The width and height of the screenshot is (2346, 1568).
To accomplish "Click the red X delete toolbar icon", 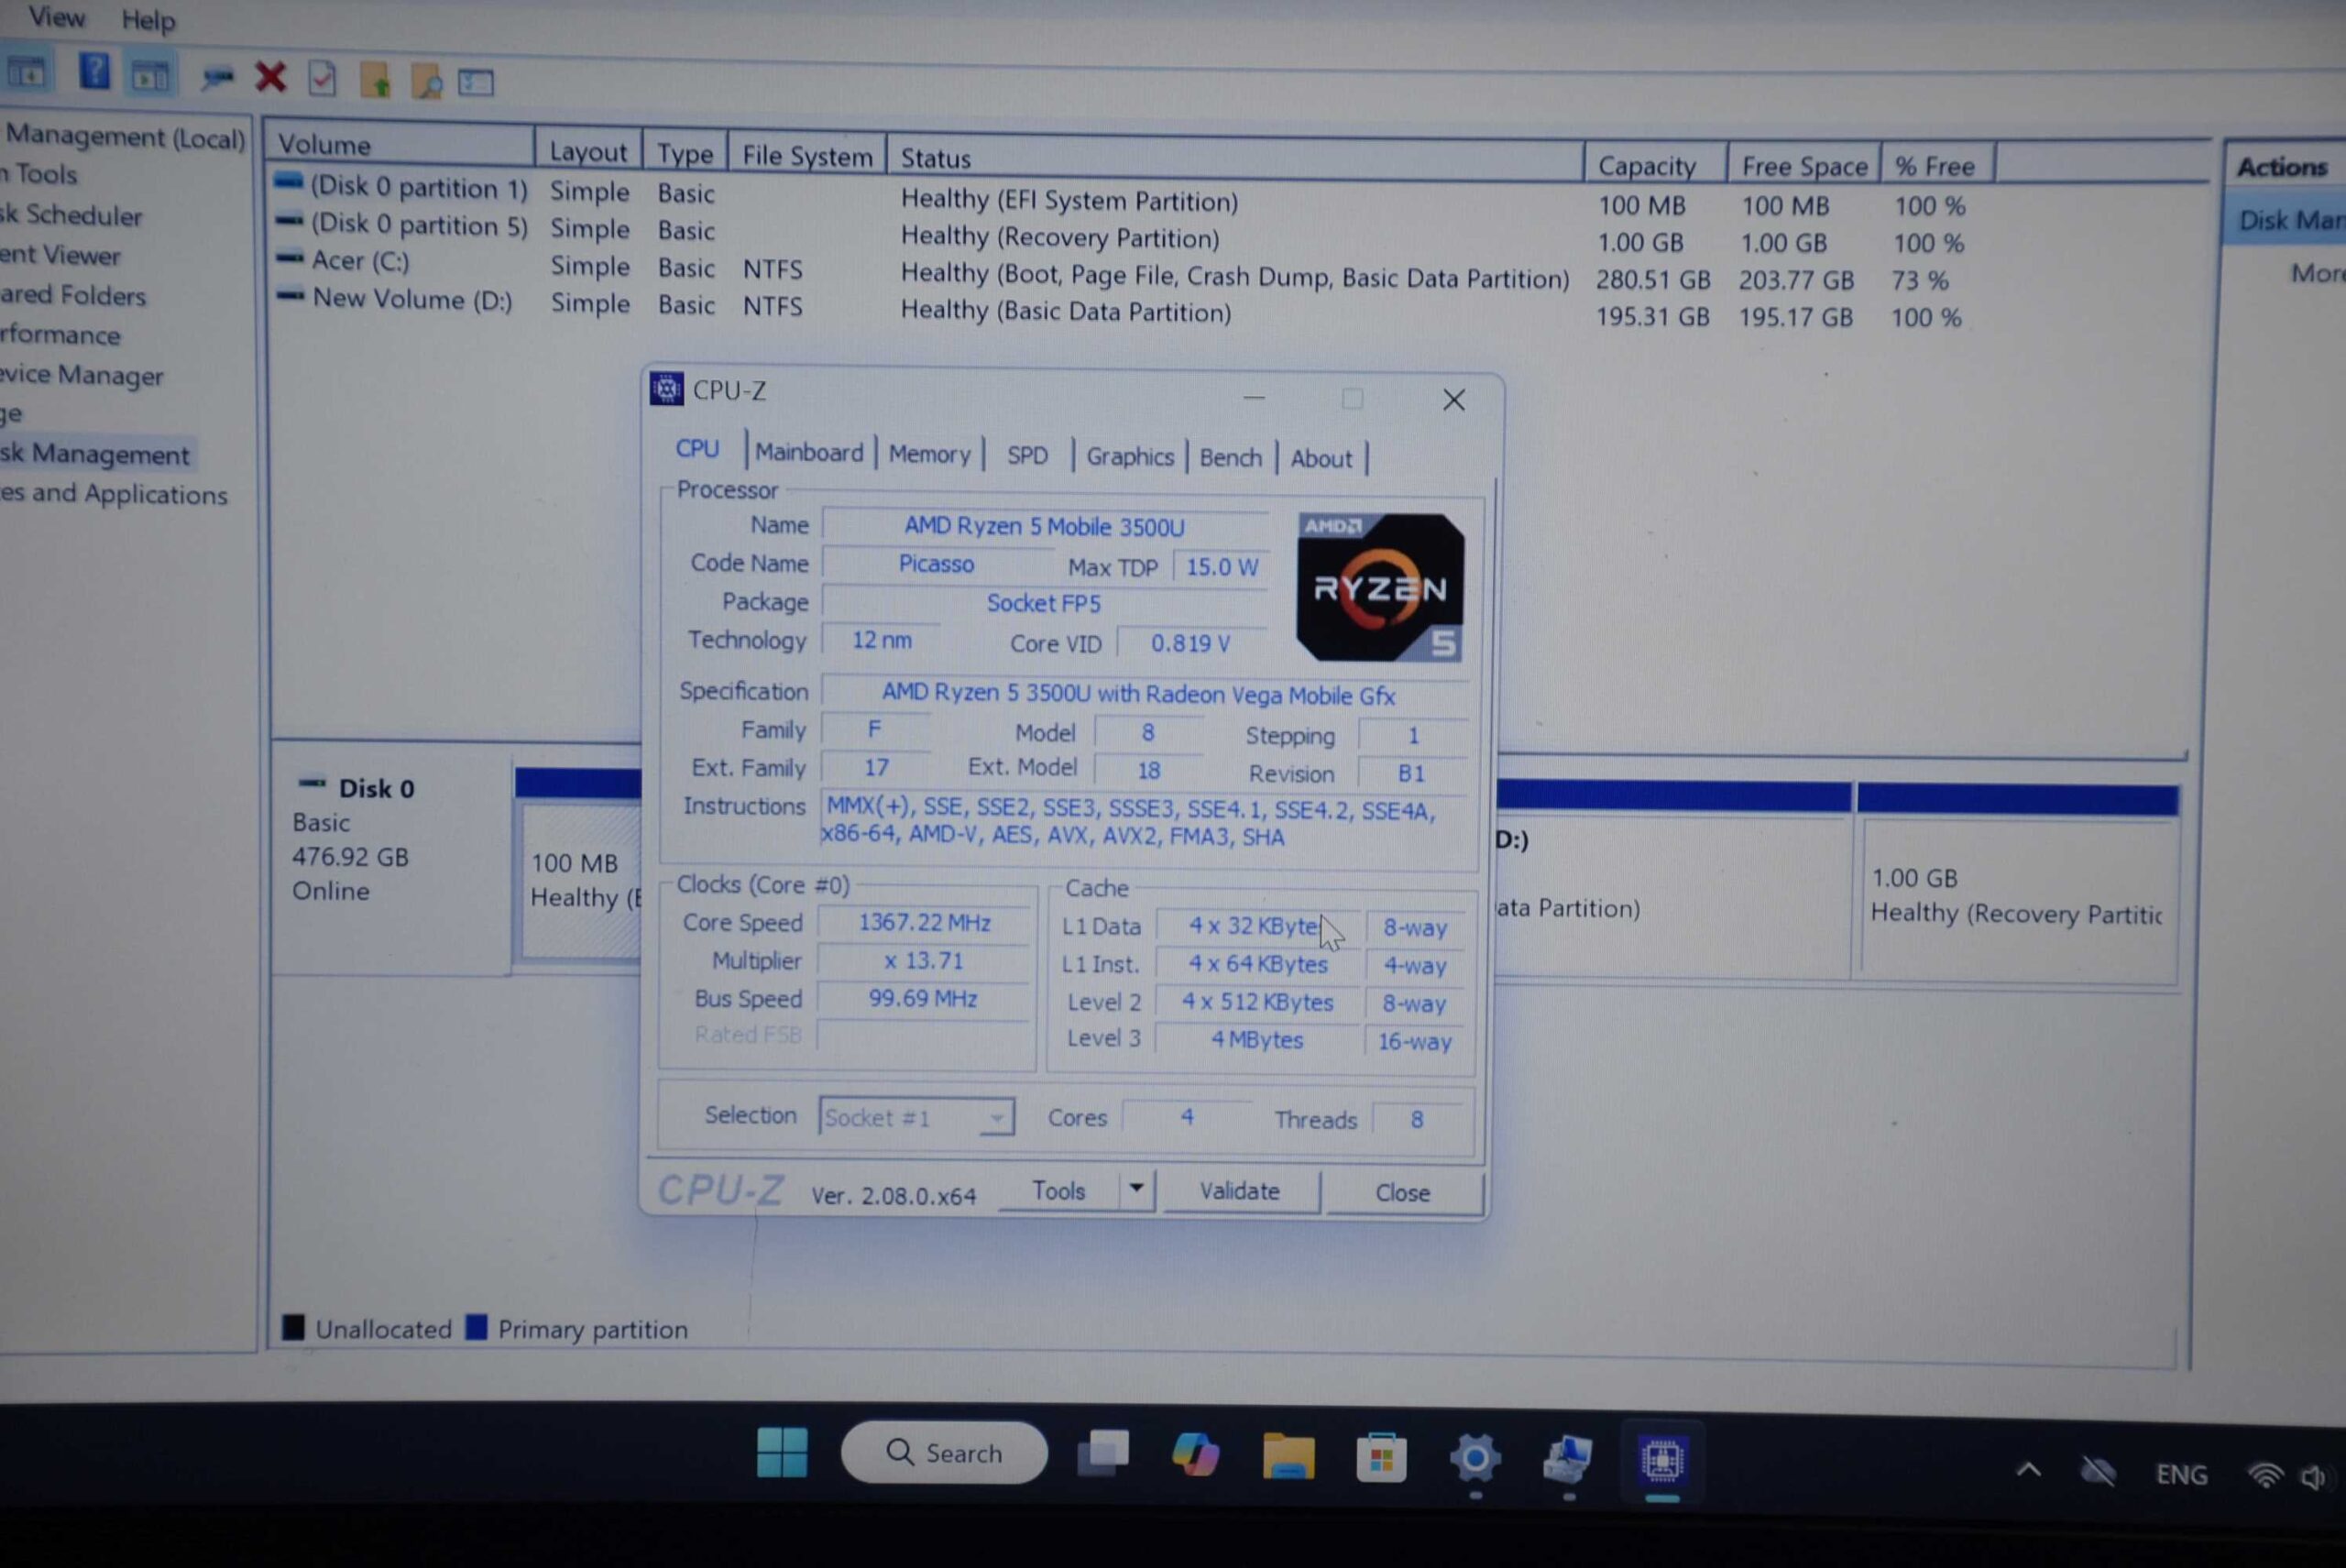I will tap(270, 77).
